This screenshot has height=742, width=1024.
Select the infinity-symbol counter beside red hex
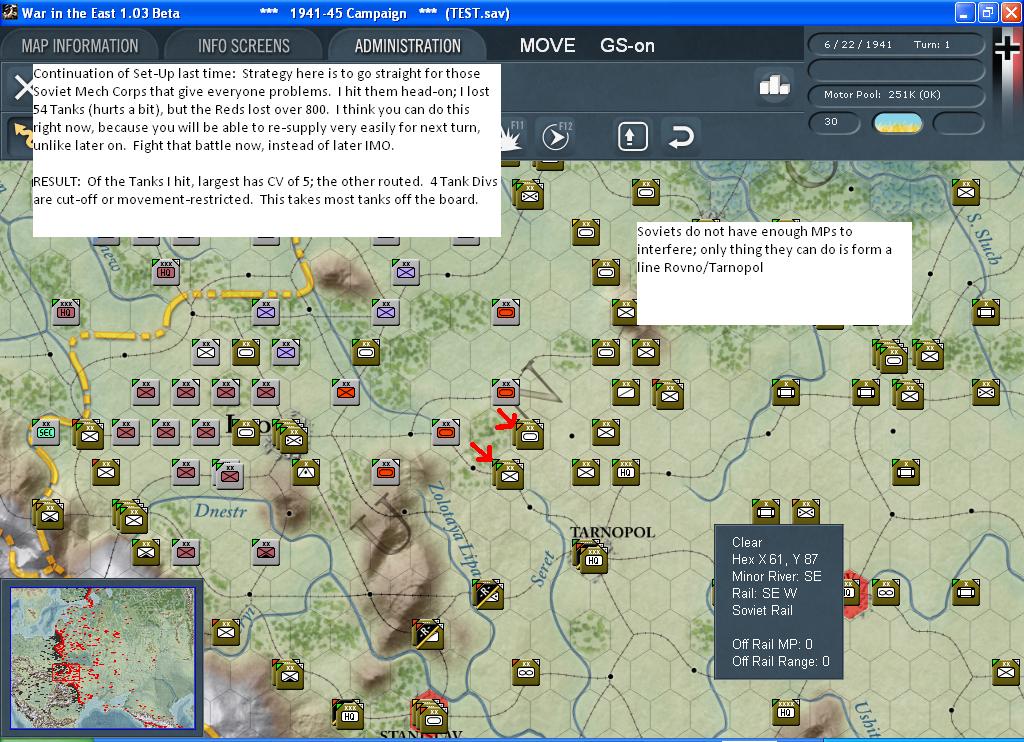pyautogui.click(x=886, y=592)
